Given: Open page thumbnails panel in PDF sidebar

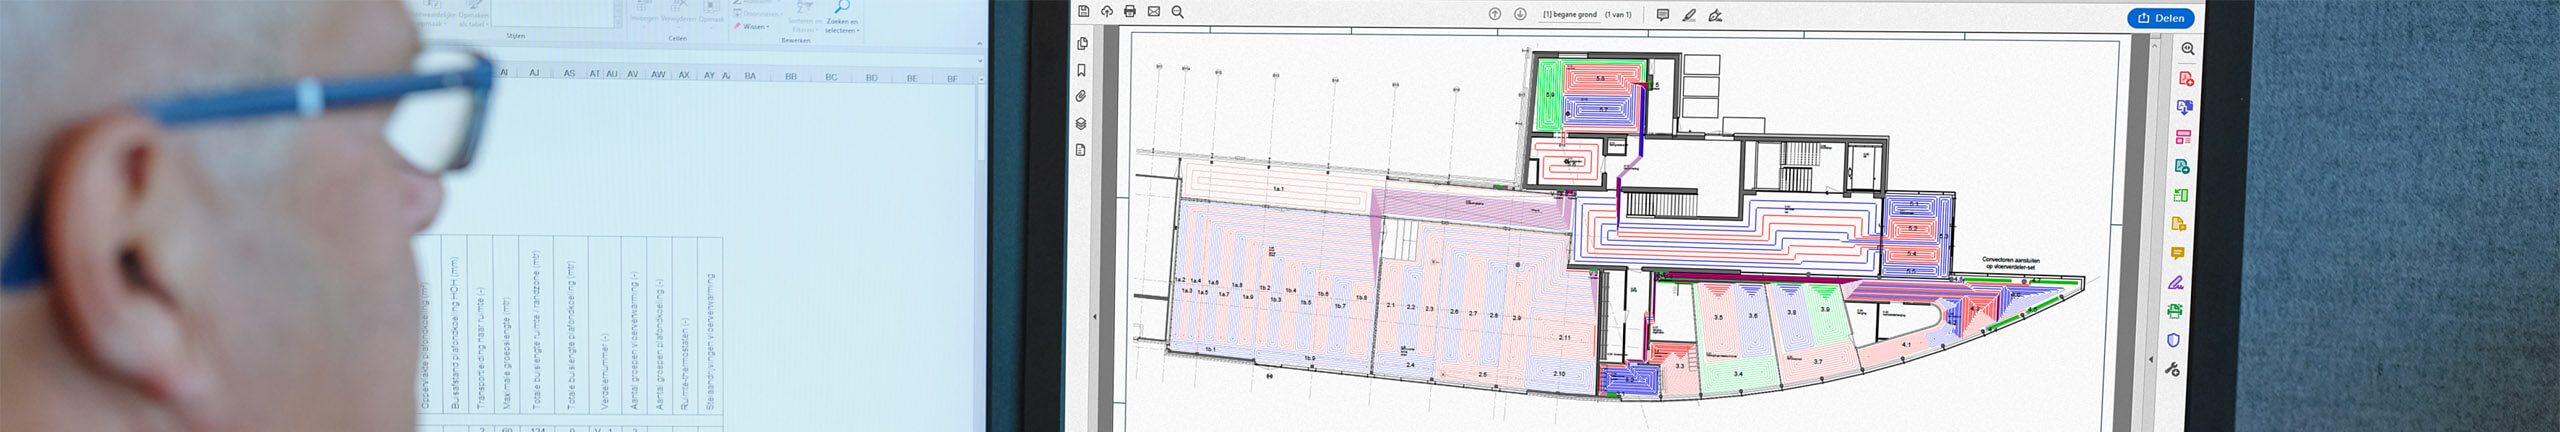Looking at the screenshot, I should click(1082, 44).
